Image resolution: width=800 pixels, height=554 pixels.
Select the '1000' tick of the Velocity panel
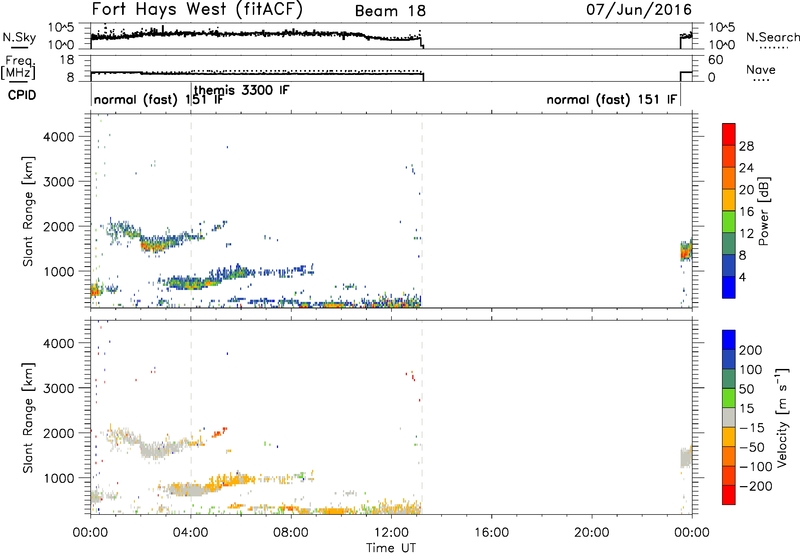coord(58,478)
